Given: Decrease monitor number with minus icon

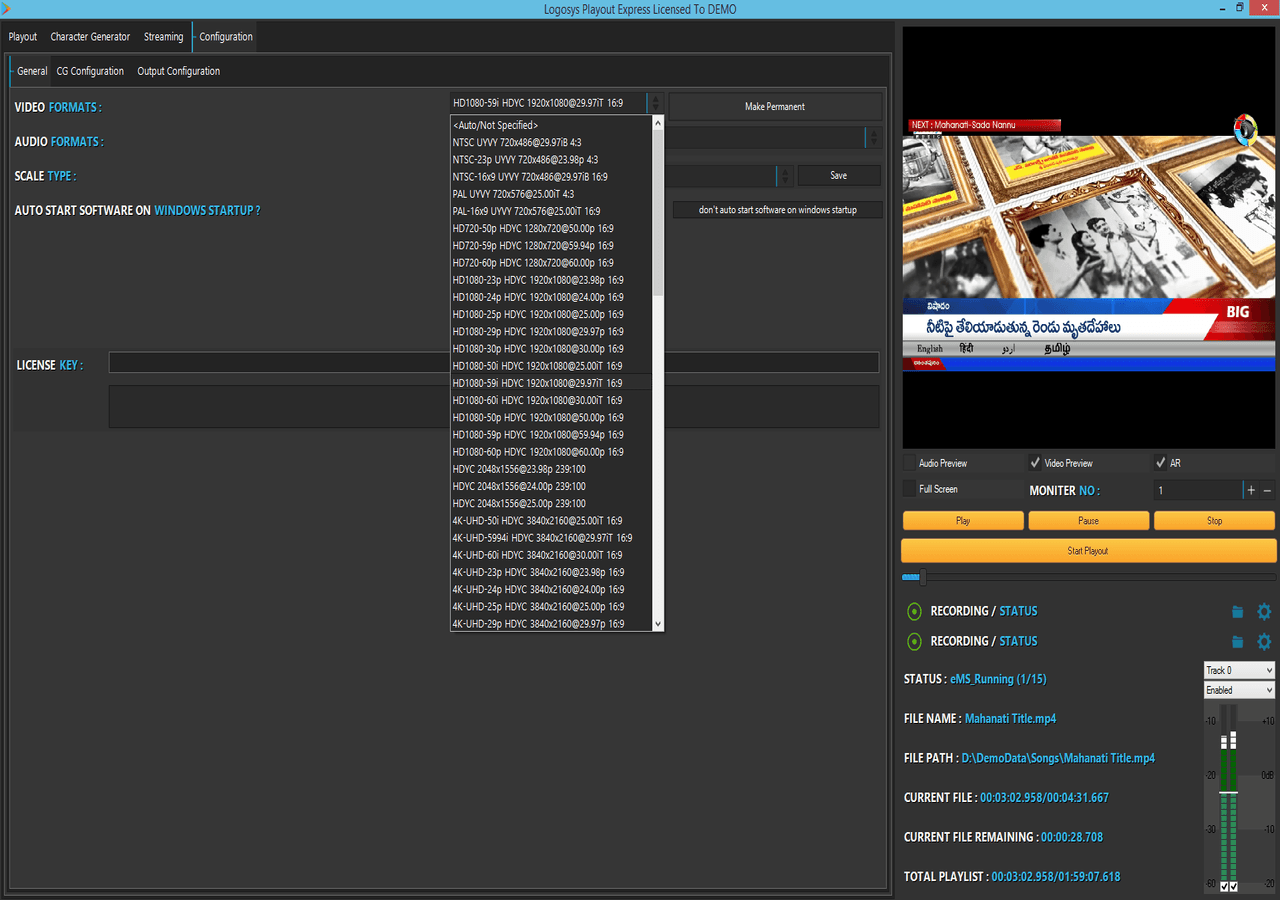Looking at the screenshot, I should [x=1267, y=490].
